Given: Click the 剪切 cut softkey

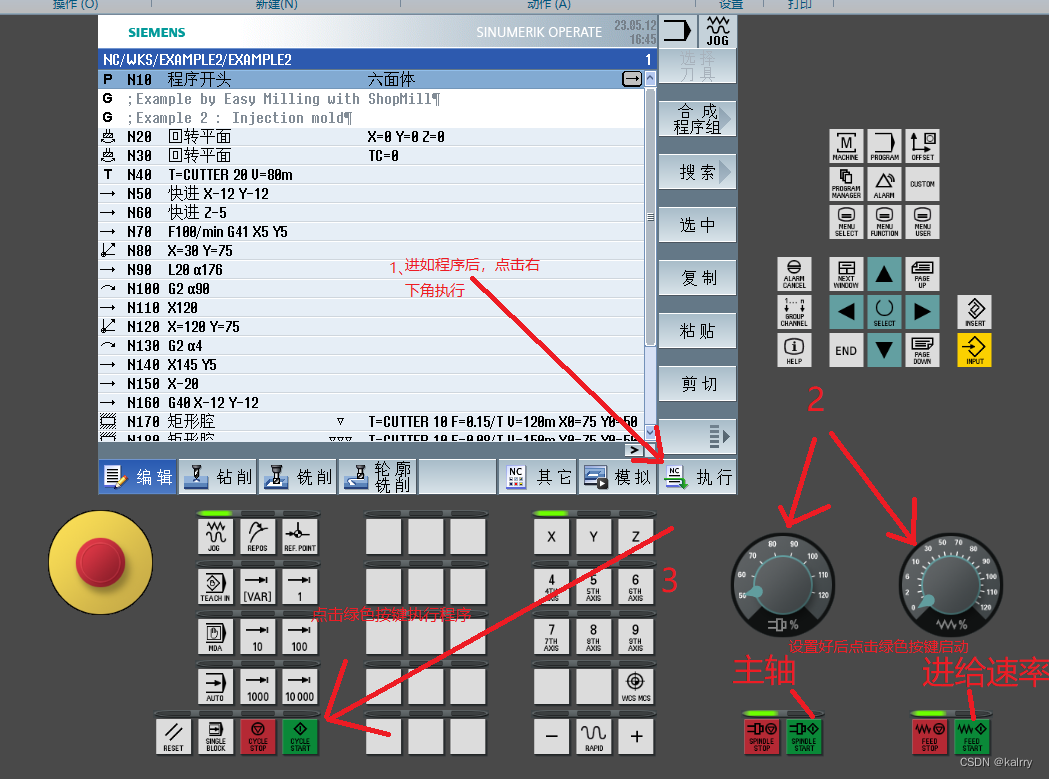Looking at the screenshot, I should [x=697, y=383].
